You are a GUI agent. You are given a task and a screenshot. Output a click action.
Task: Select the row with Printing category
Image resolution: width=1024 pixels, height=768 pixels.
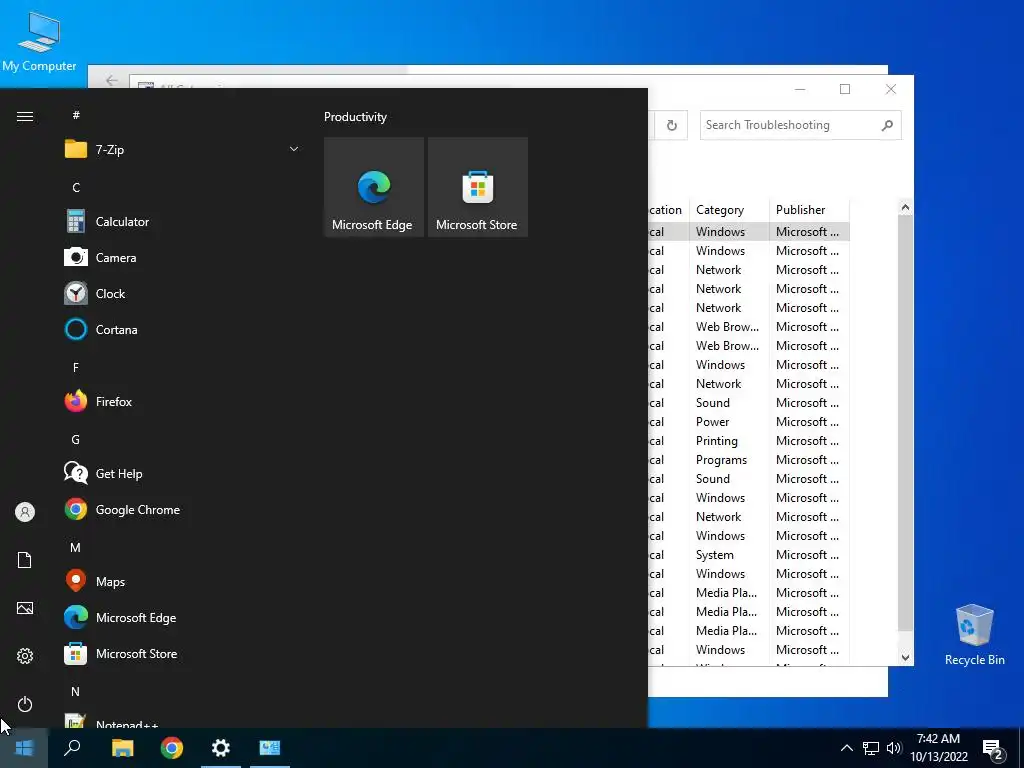(x=749, y=441)
